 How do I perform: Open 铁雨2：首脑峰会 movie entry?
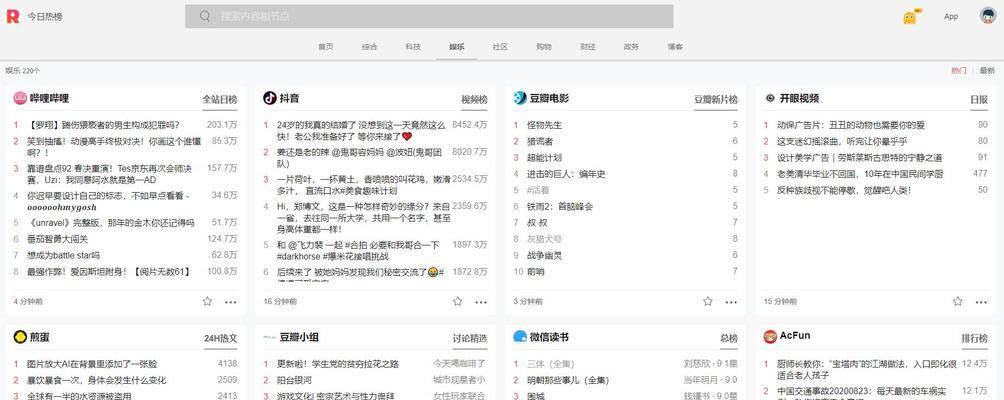point(560,207)
